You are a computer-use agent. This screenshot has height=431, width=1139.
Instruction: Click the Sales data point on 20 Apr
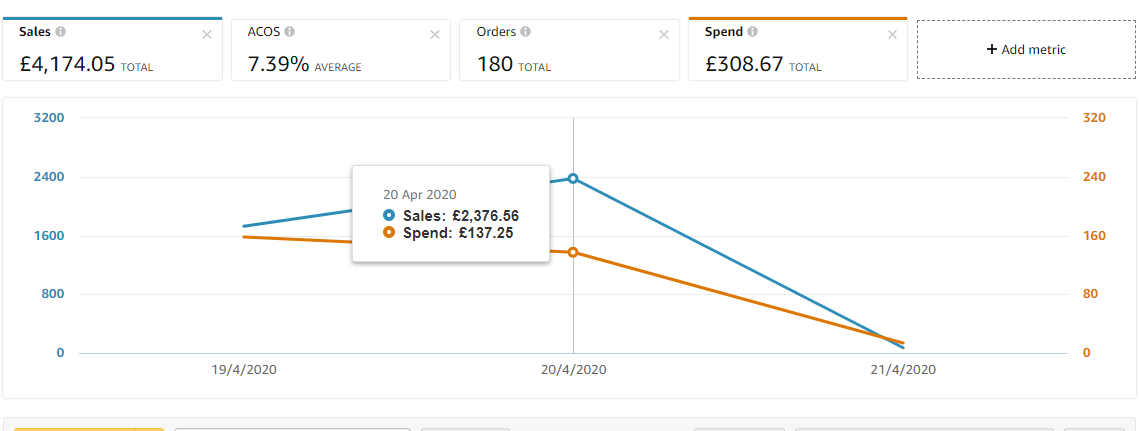click(573, 178)
